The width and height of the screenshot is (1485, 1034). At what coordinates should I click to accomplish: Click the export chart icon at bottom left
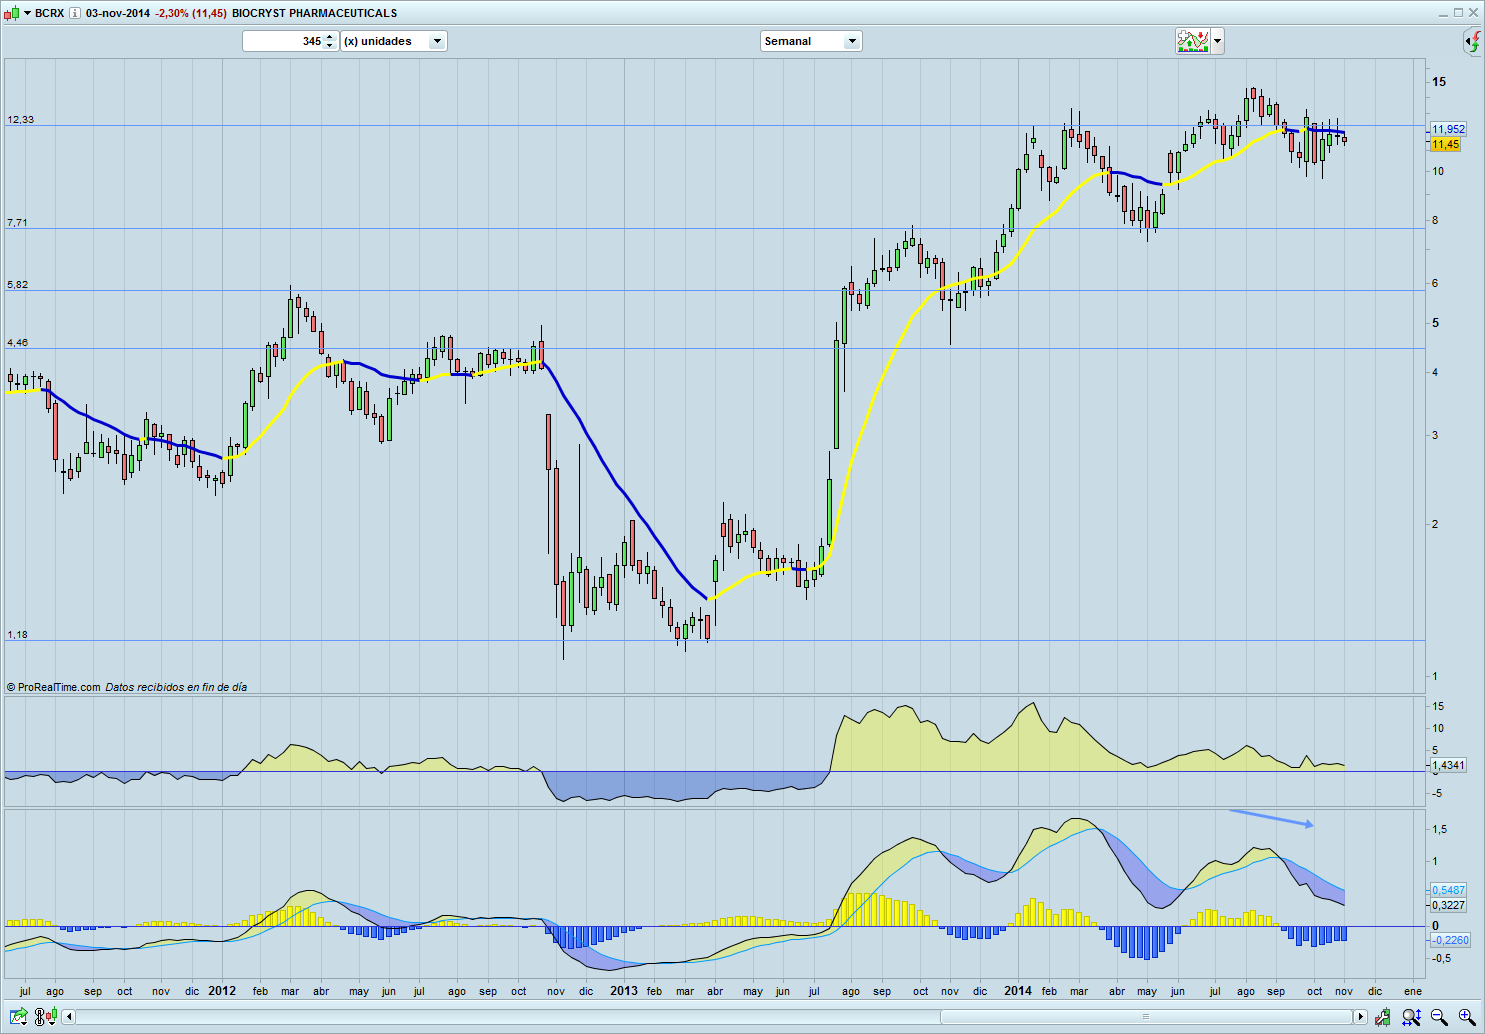(19, 1017)
